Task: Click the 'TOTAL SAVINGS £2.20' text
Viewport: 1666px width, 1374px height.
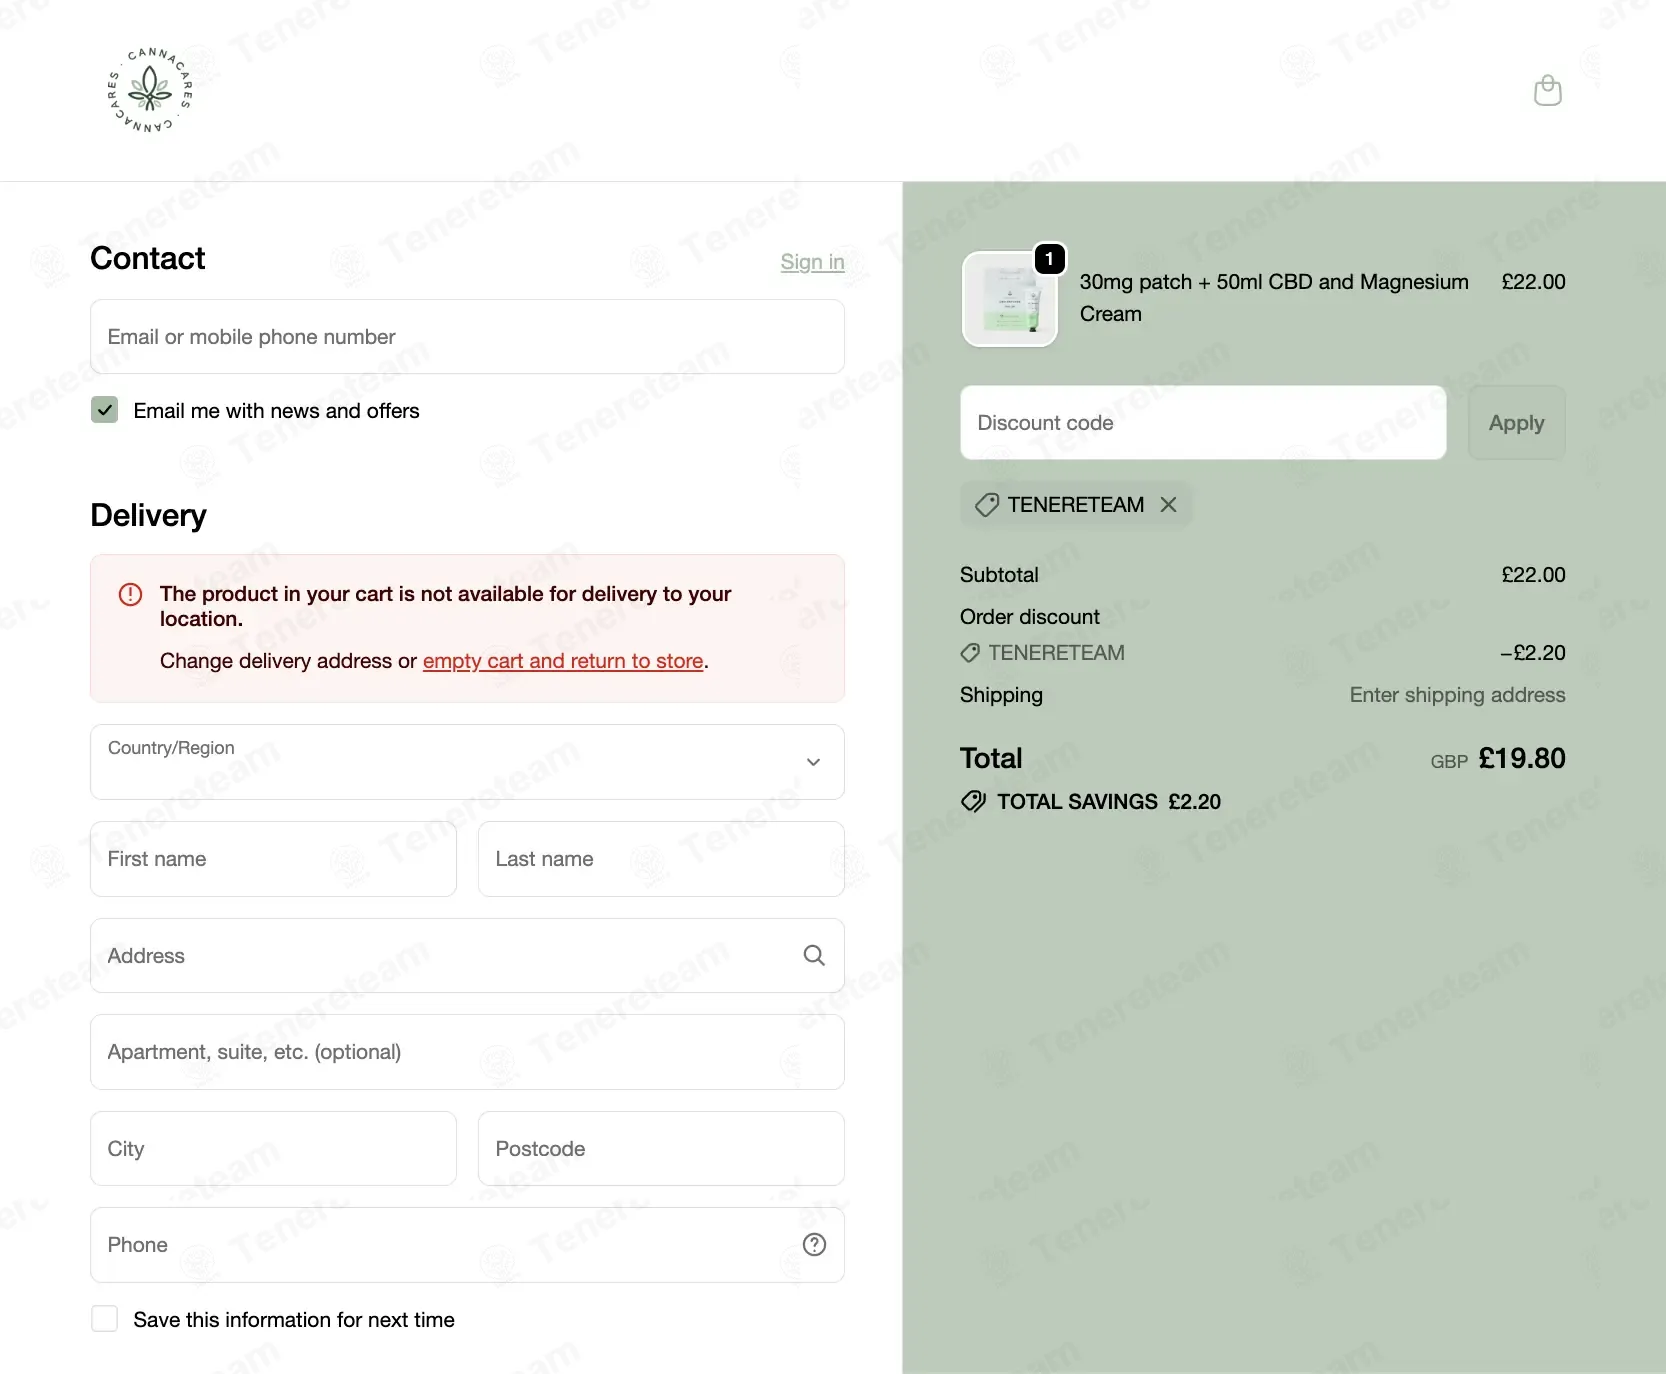Action: [x=1109, y=802]
